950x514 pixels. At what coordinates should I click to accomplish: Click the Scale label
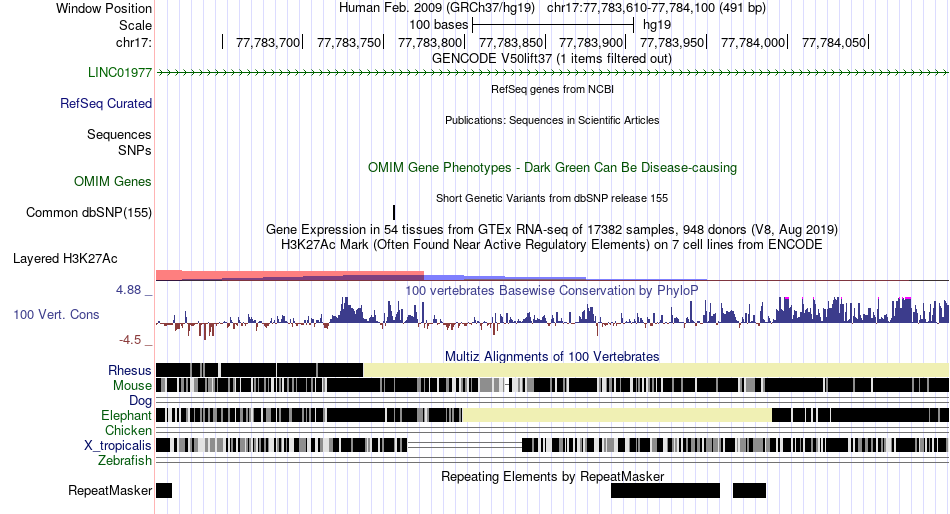[136, 25]
